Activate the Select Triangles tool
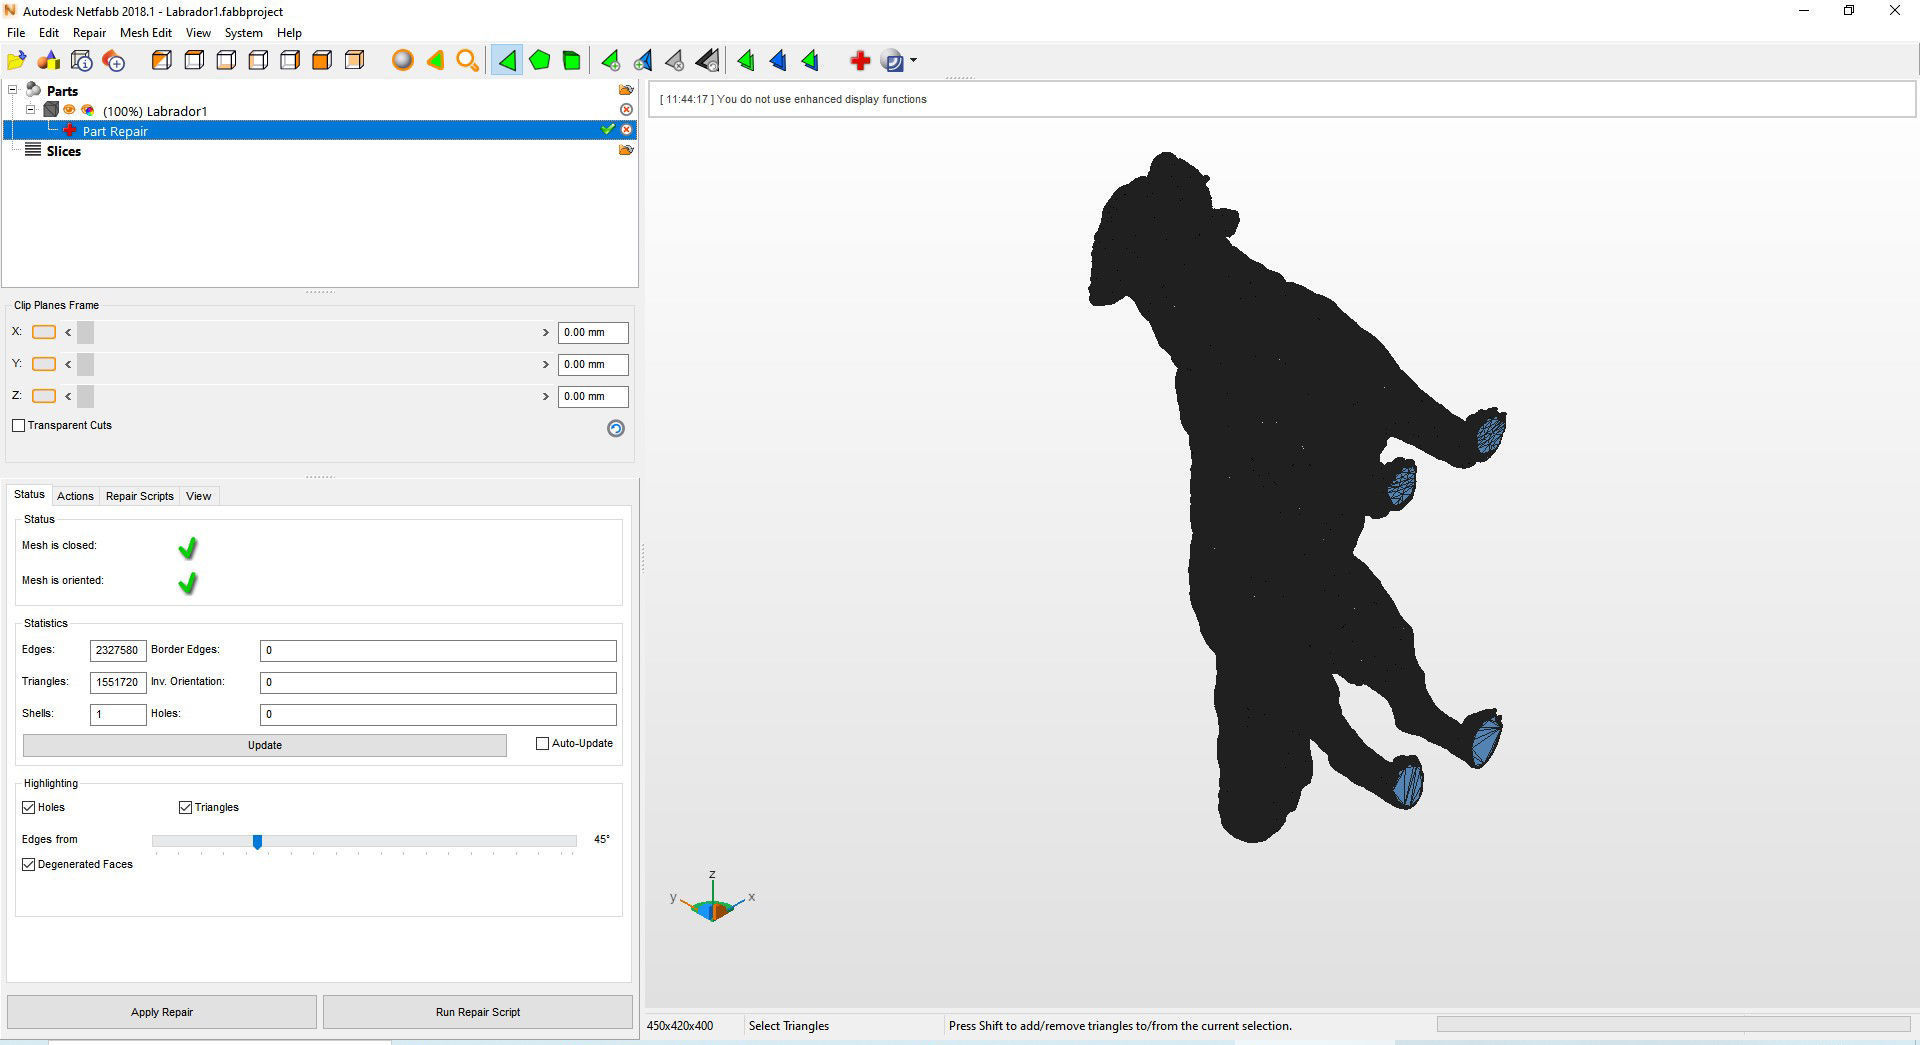Viewport: 1920px width, 1045px height. pos(507,61)
